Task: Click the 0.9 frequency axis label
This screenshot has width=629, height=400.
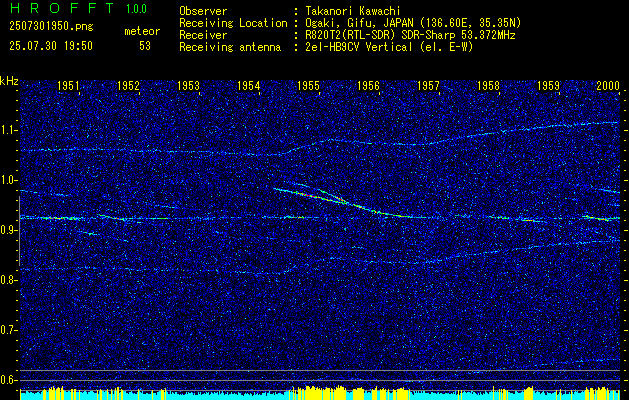Action: tap(7, 230)
